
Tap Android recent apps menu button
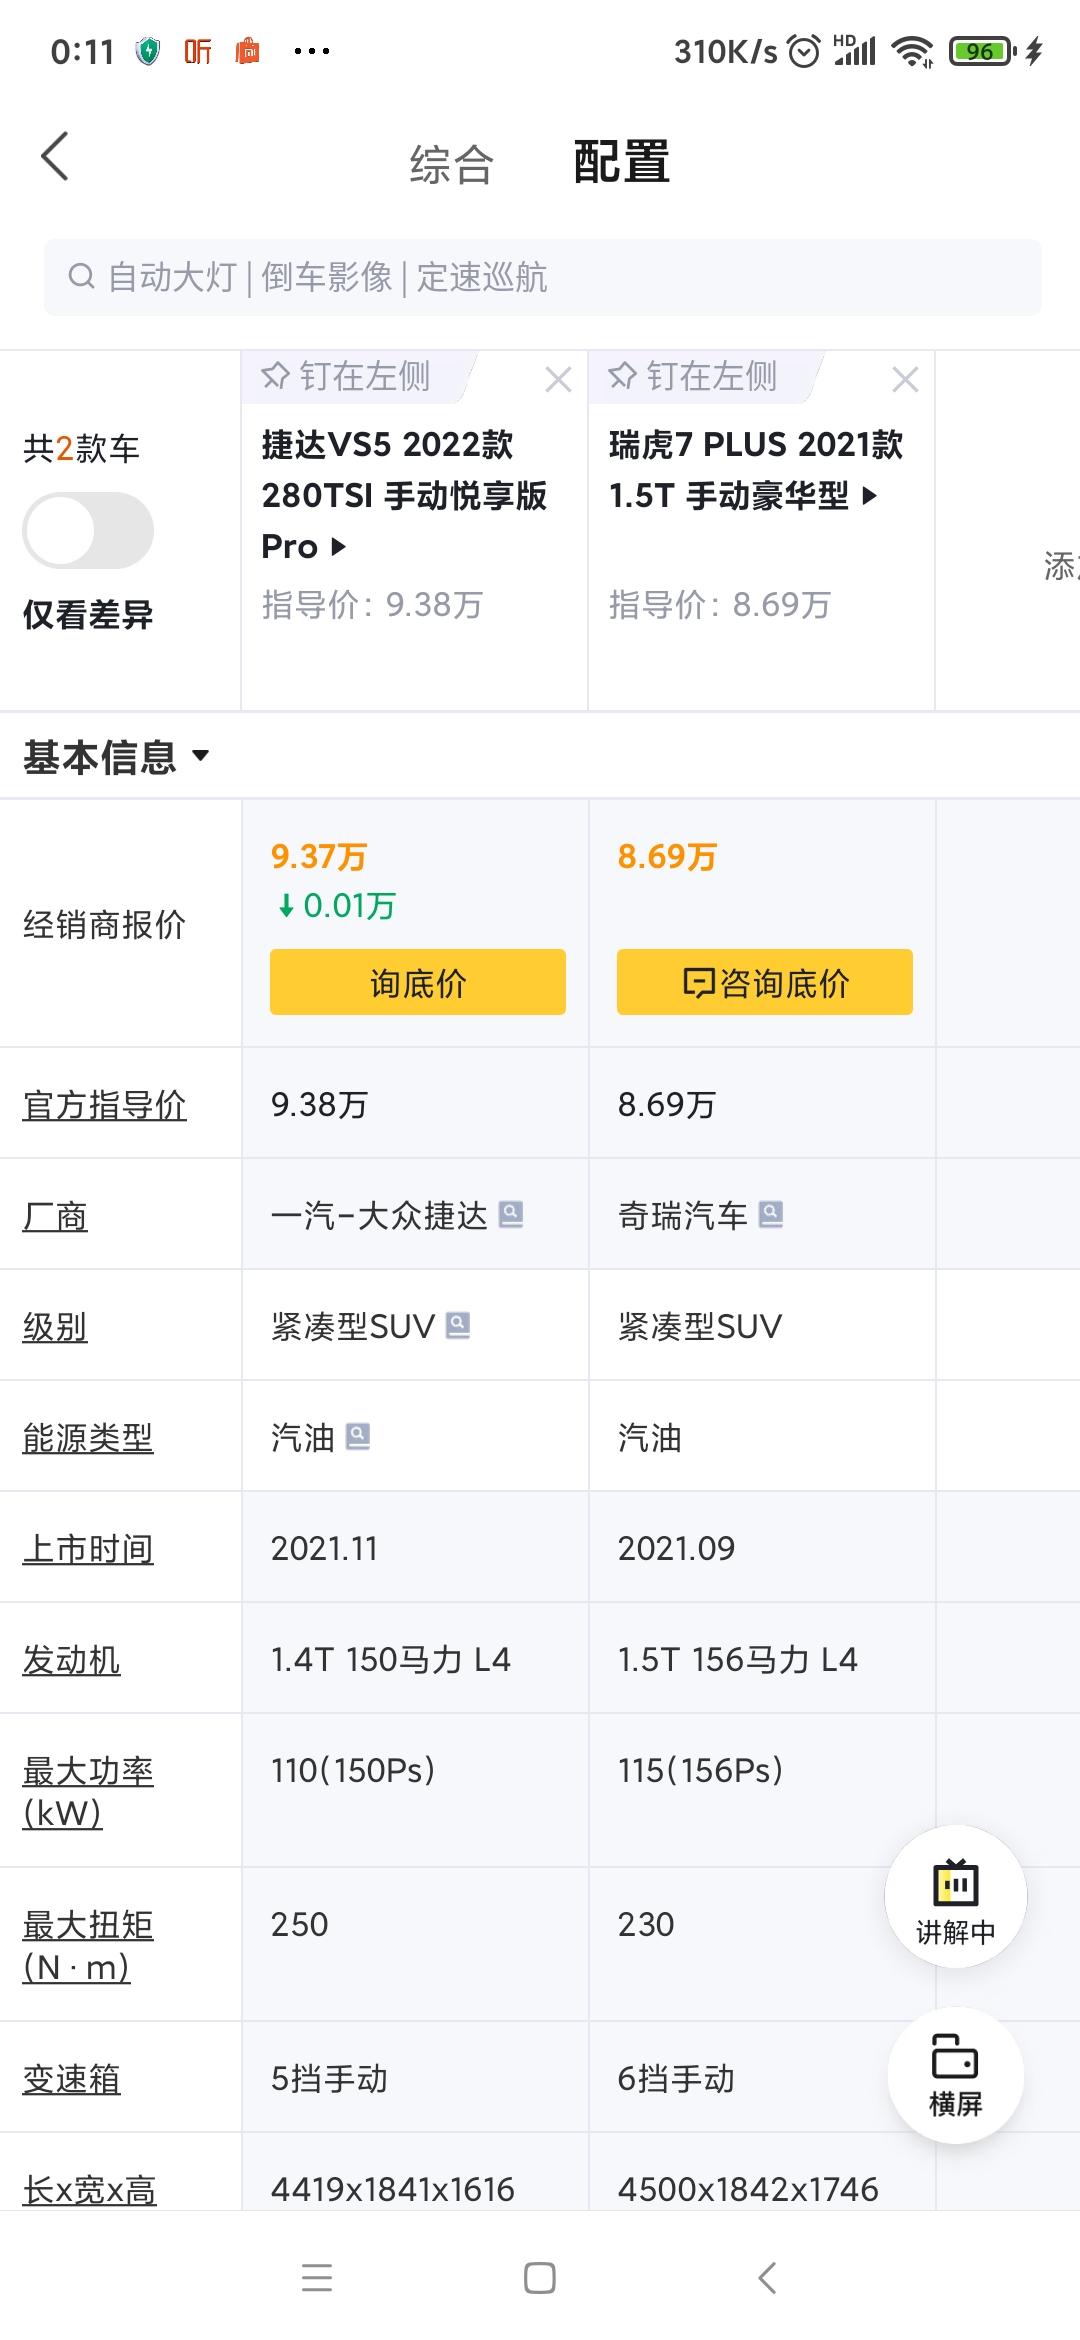pyautogui.click(x=317, y=2279)
